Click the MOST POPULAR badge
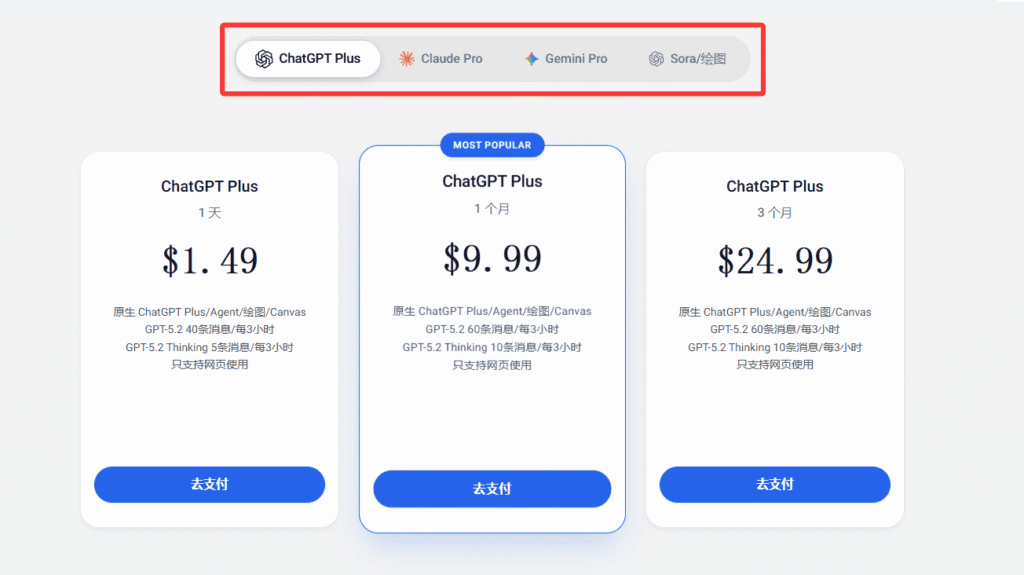The height and width of the screenshot is (575, 1024). coord(492,145)
